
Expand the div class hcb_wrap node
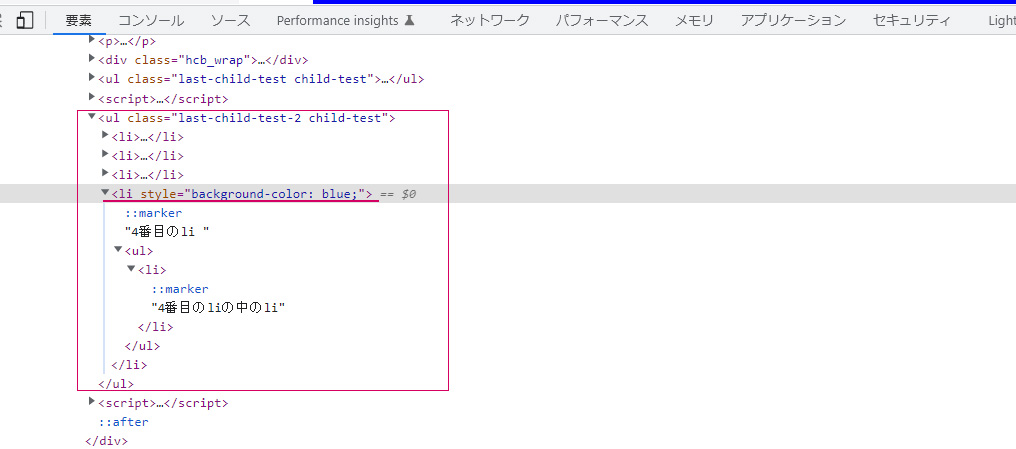[x=92, y=60]
